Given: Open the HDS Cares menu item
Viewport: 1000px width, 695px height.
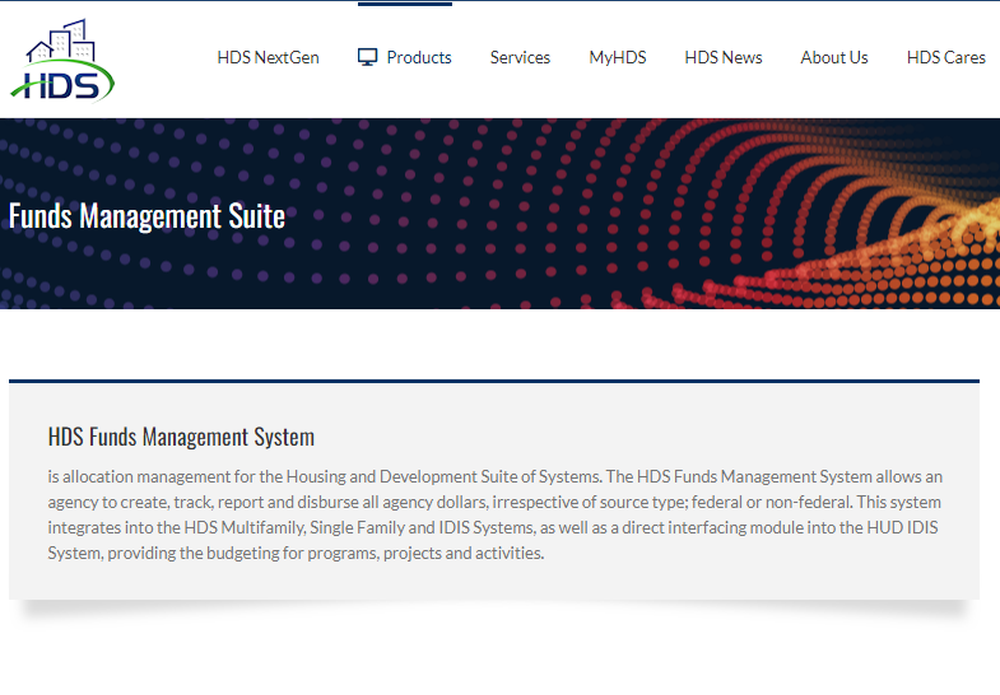Looking at the screenshot, I should click(946, 57).
